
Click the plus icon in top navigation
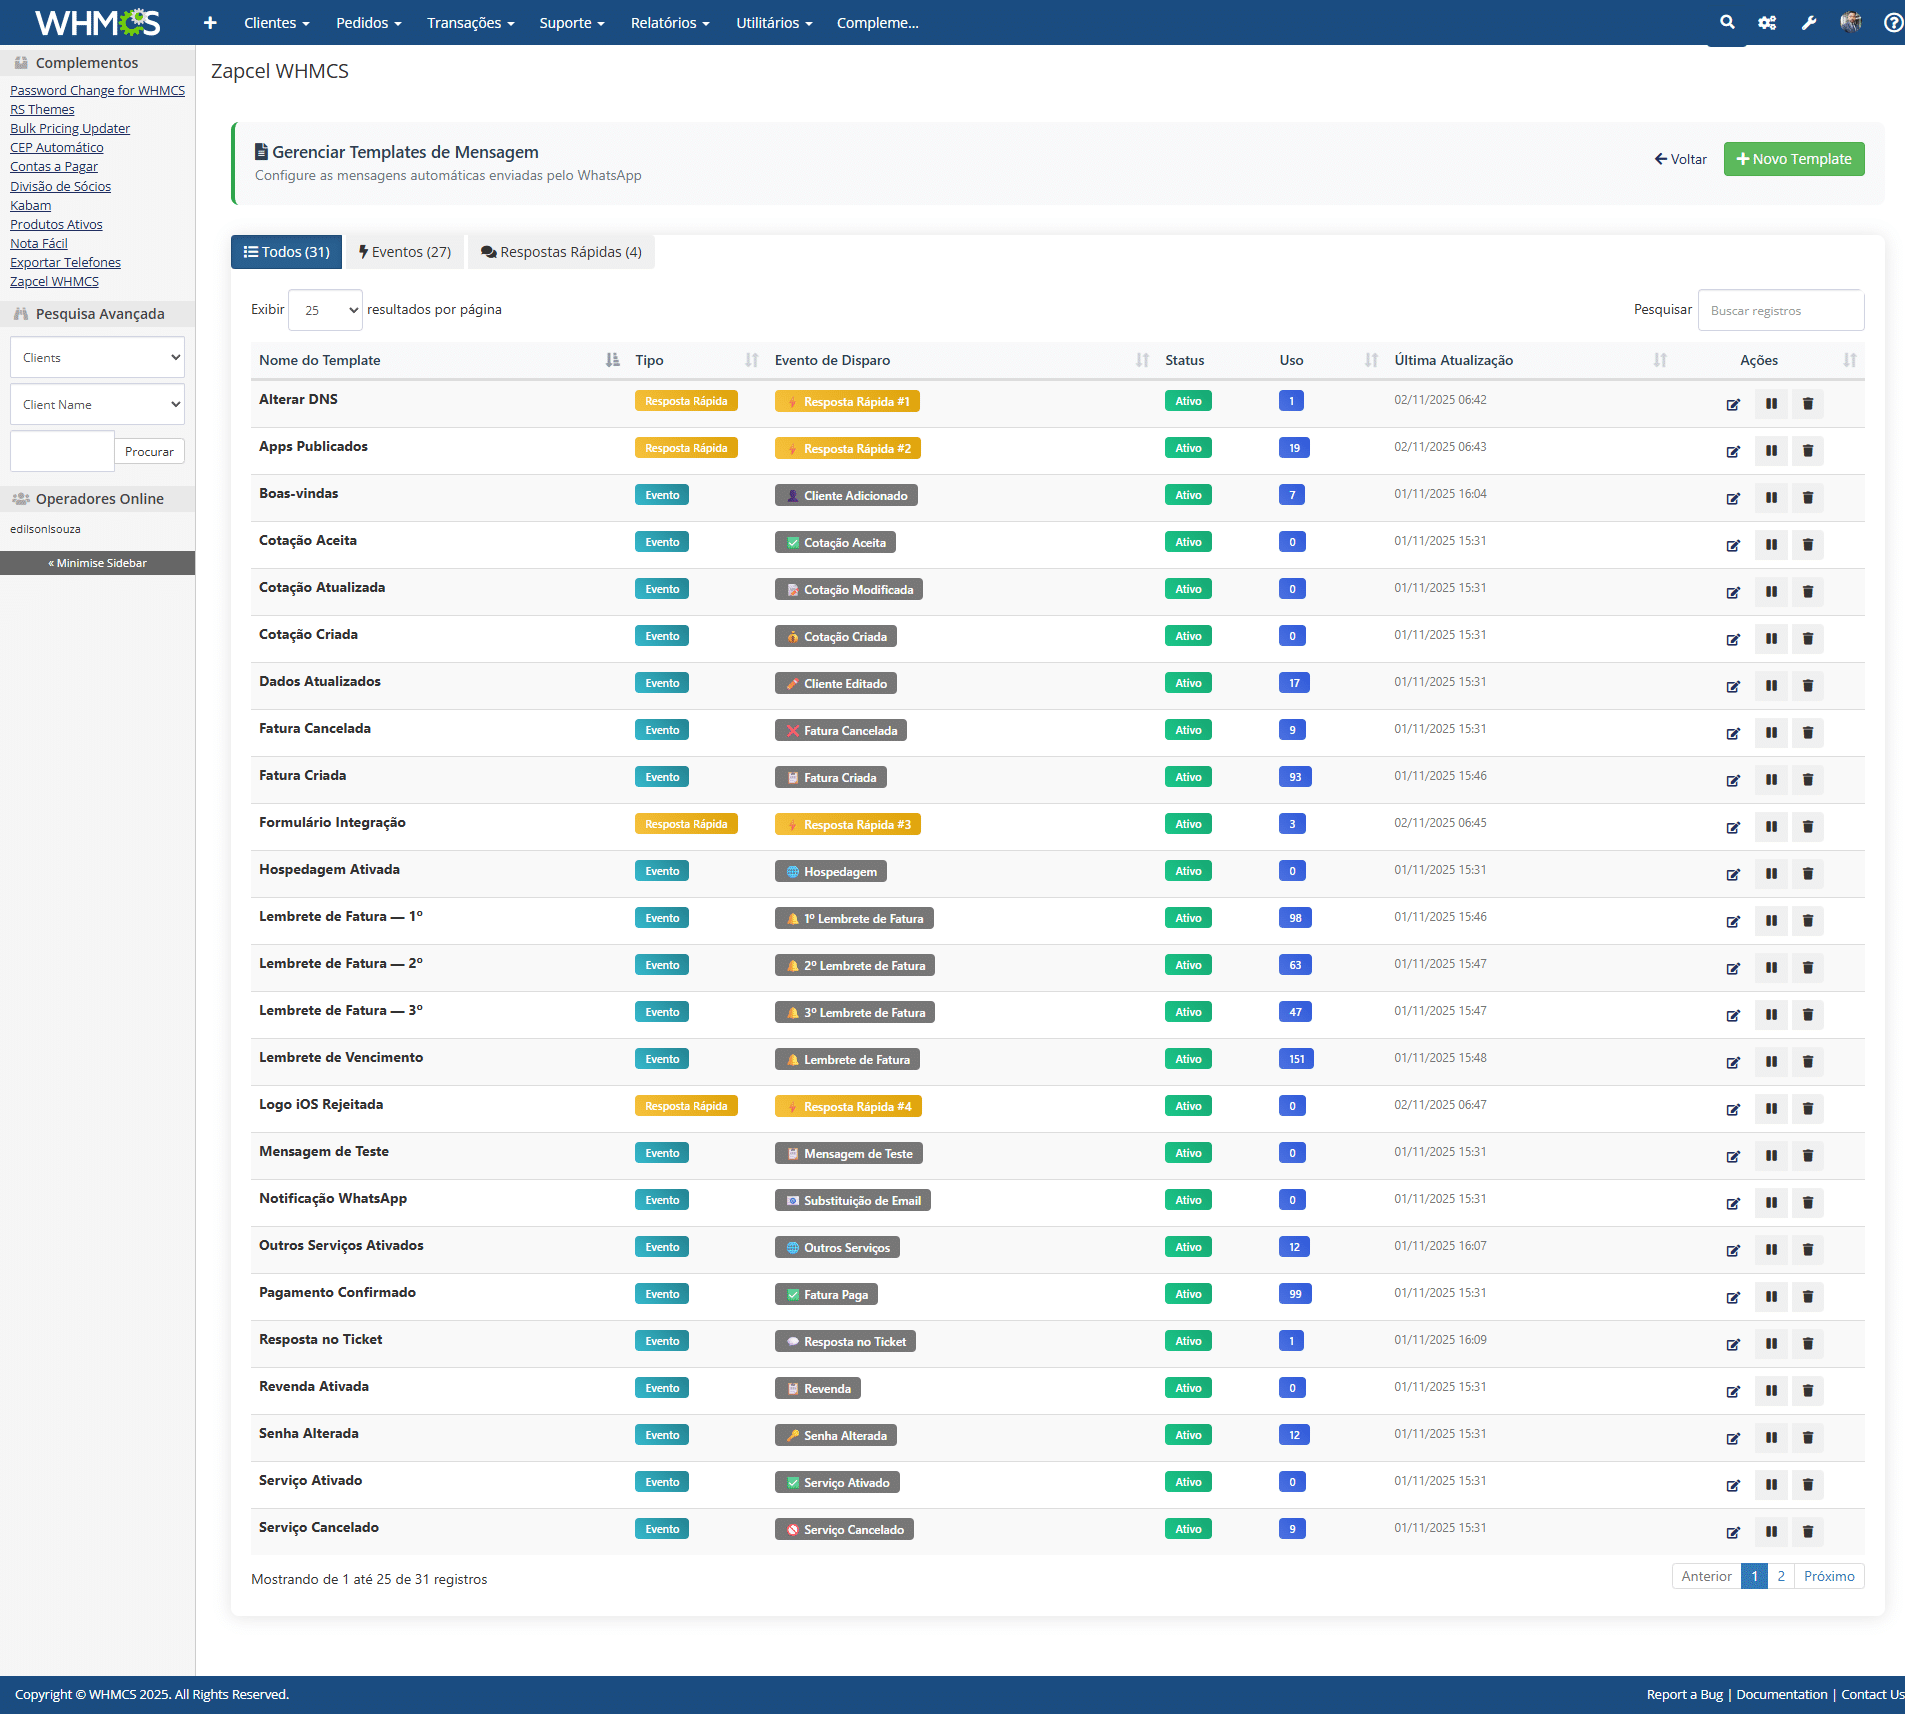click(210, 22)
